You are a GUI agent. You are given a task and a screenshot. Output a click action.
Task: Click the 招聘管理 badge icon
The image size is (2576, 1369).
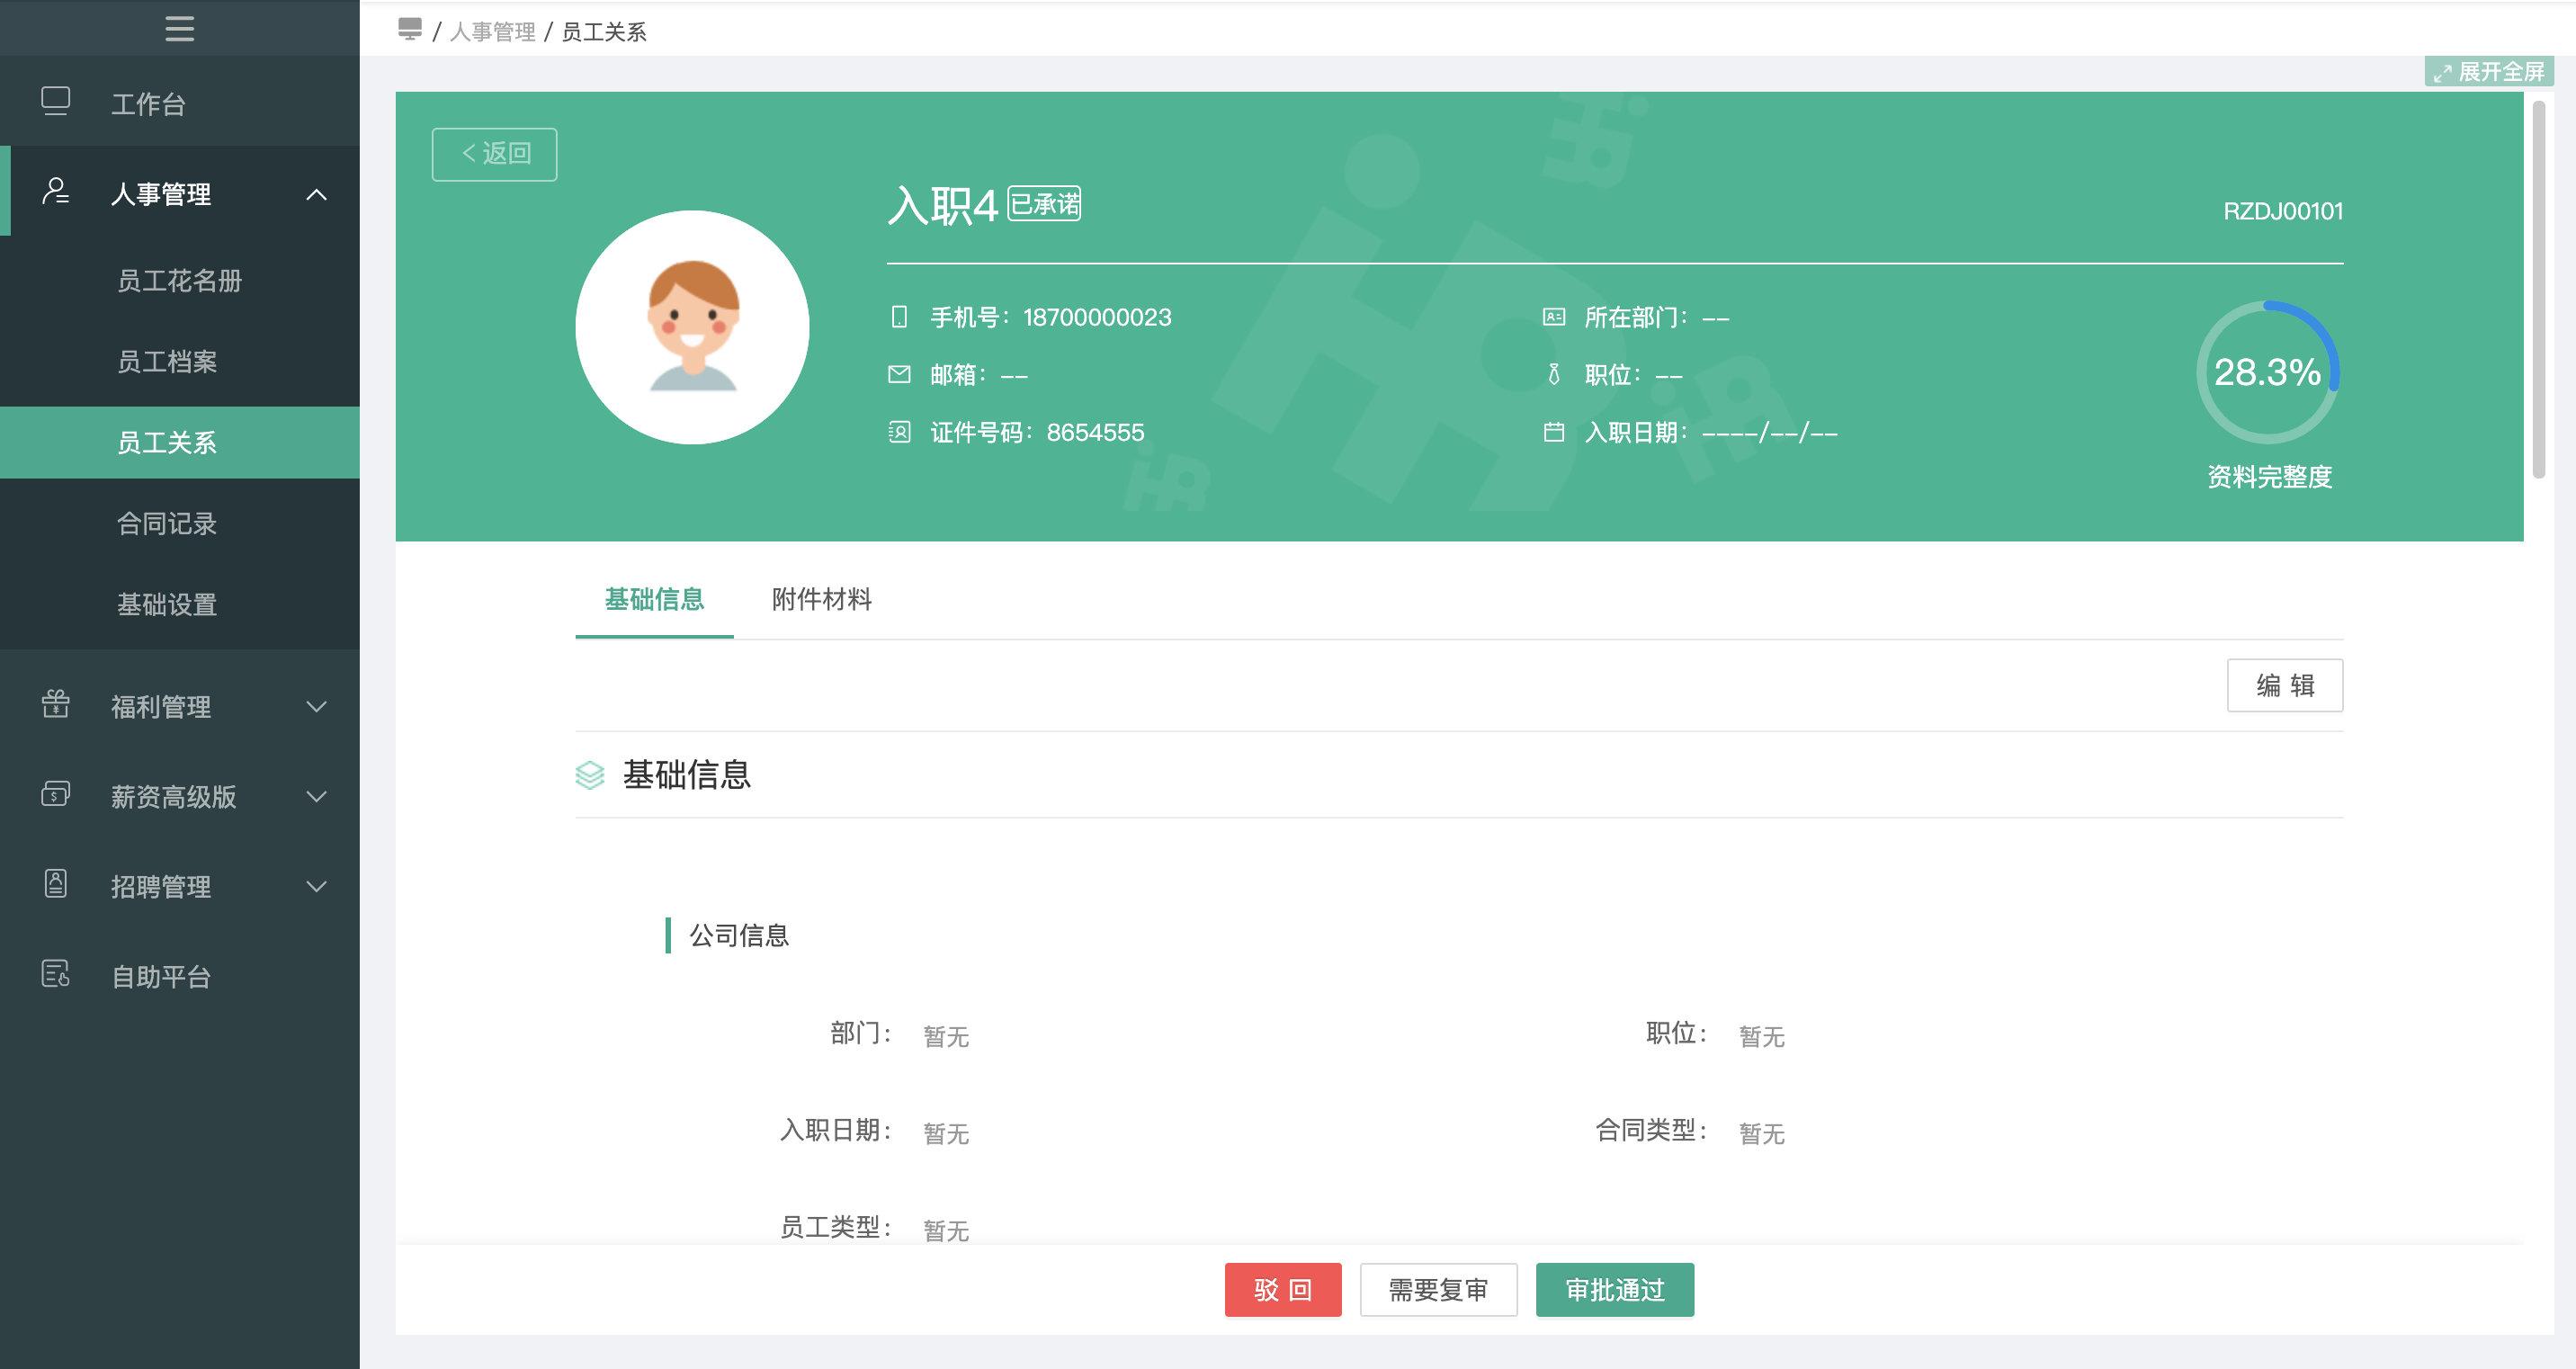point(56,884)
